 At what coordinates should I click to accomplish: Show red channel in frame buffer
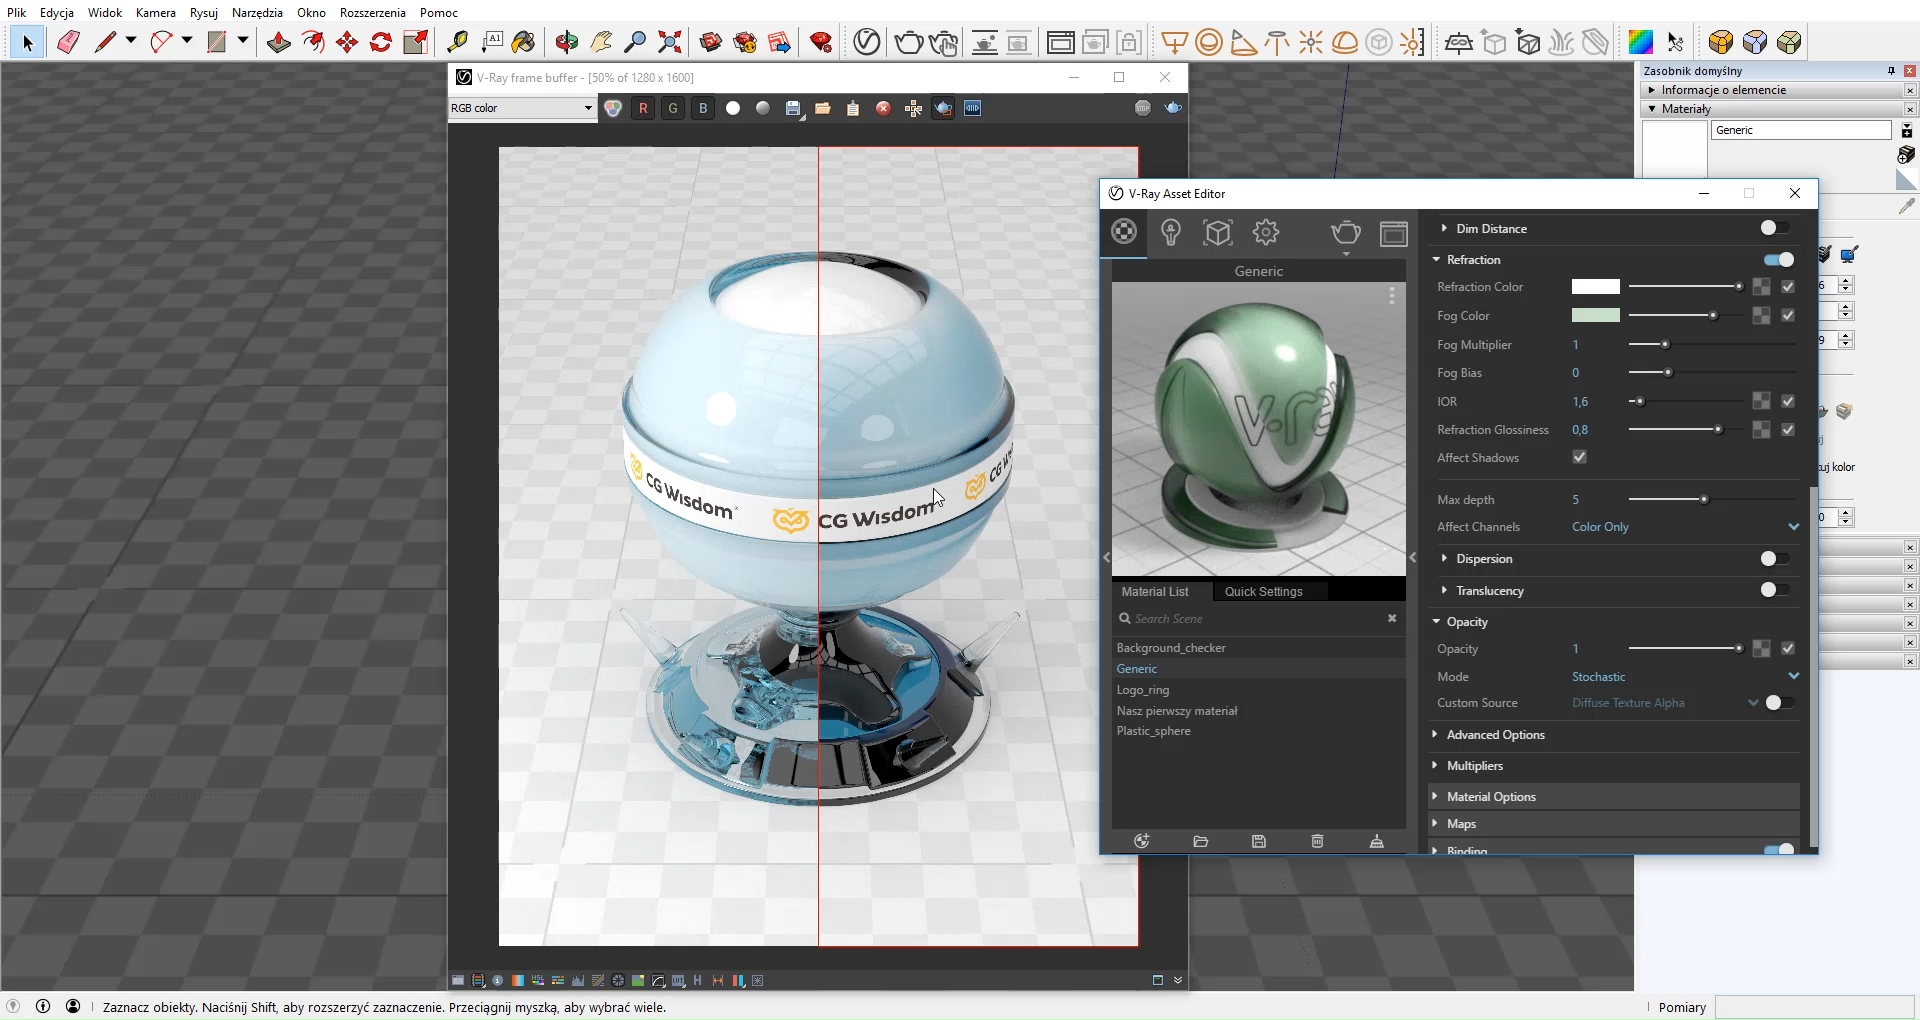pos(643,108)
